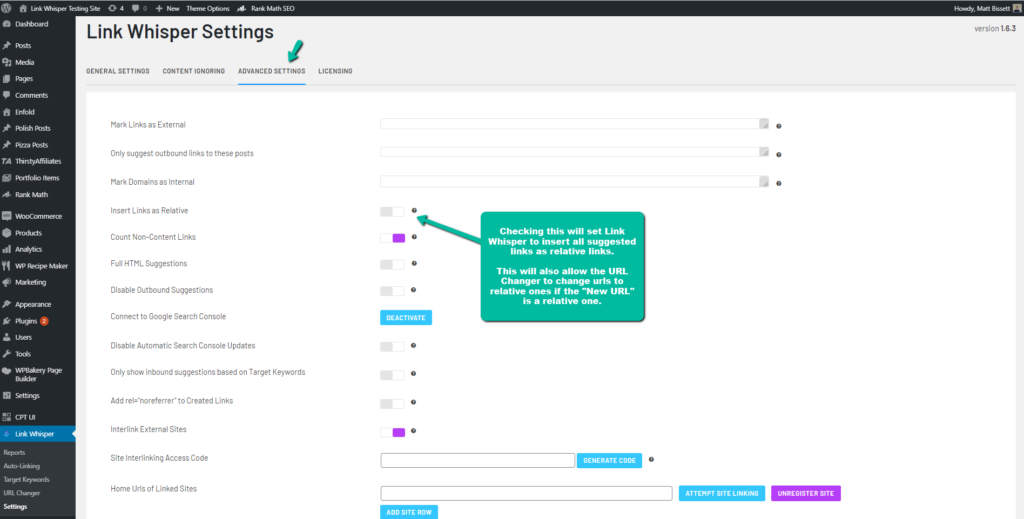Image resolution: width=1024 pixels, height=519 pixels.
Task: Click the Site Interlinking Access Code field
Action: (477, 460)
